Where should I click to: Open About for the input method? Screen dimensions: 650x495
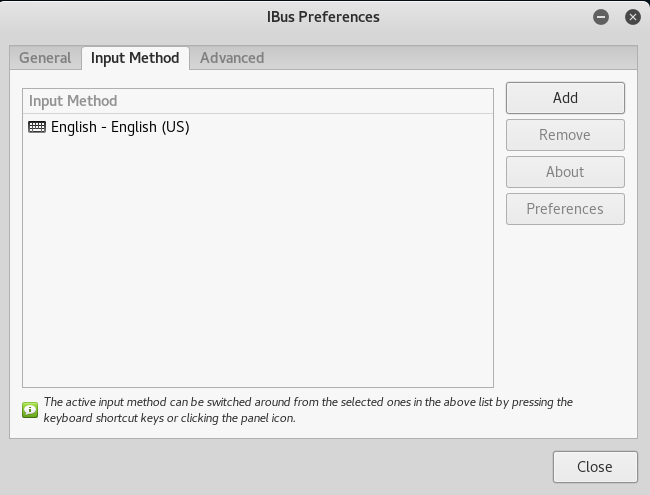tap(565, 172)
